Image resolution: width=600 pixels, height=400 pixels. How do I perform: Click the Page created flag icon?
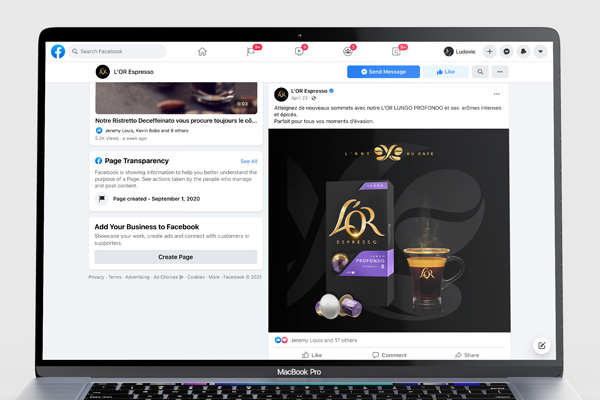click(102, 199)
